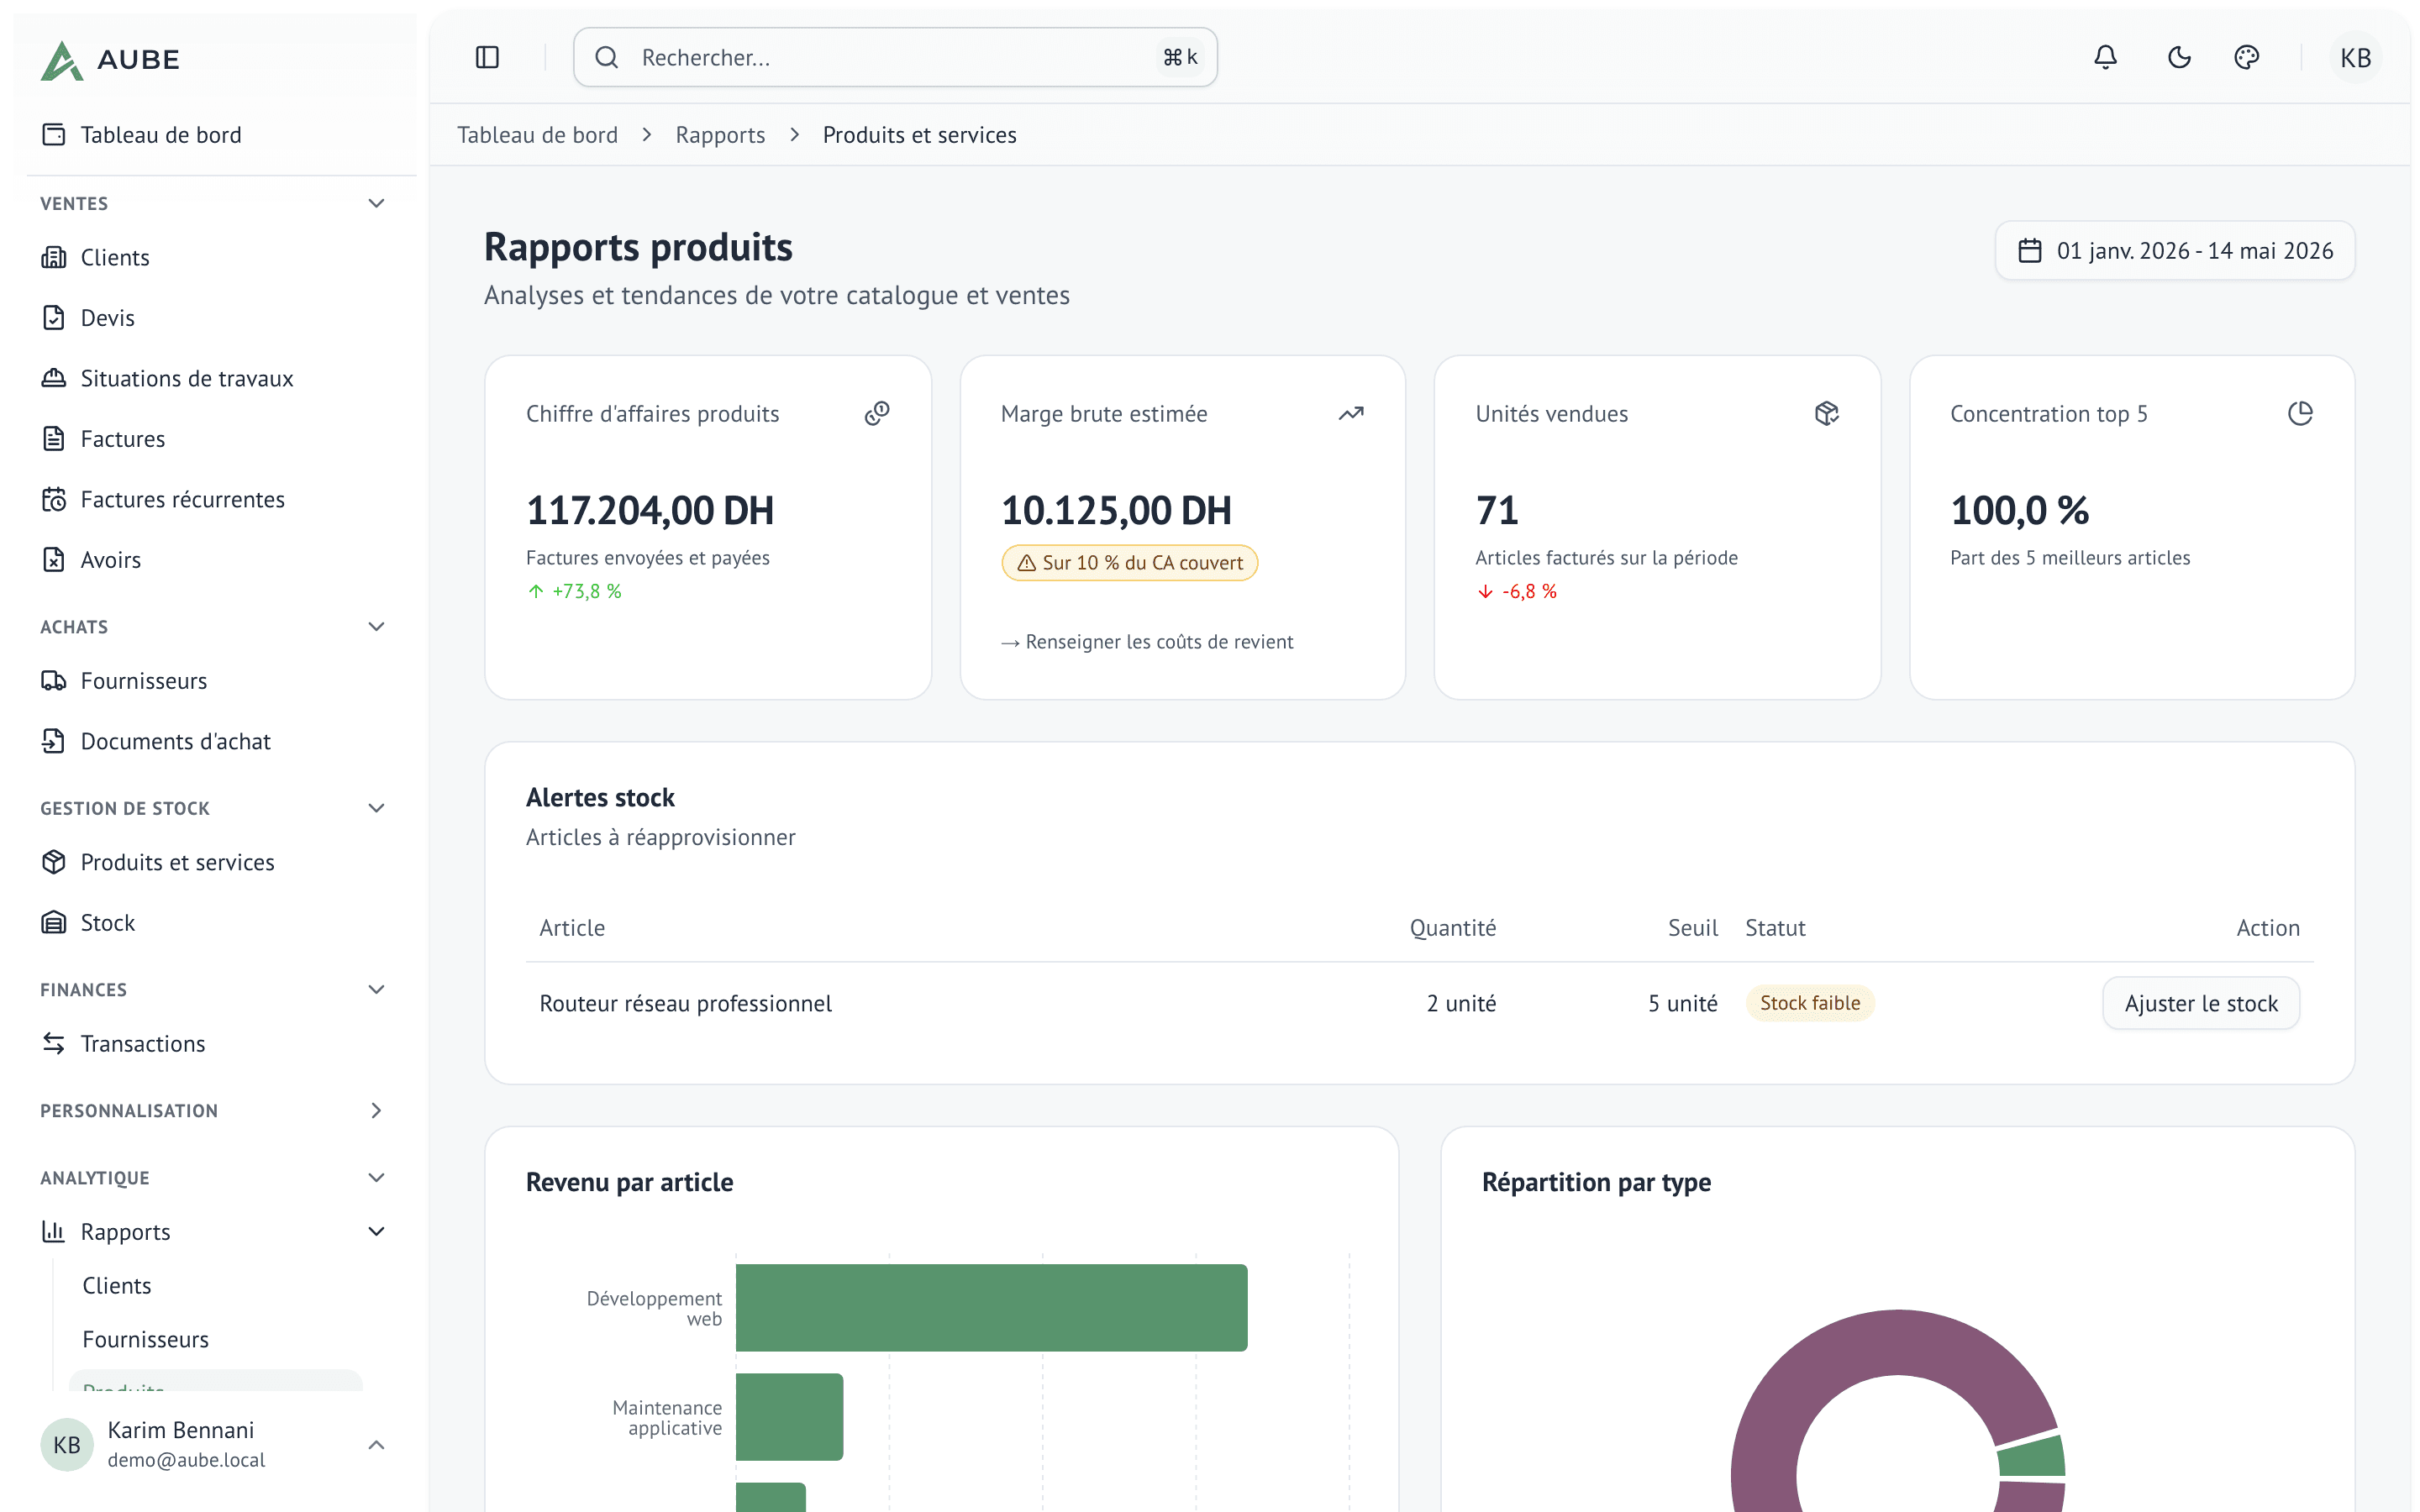2420x1512 pixels.
Task: Open Factures in sidebar
Action: (215, 438)
